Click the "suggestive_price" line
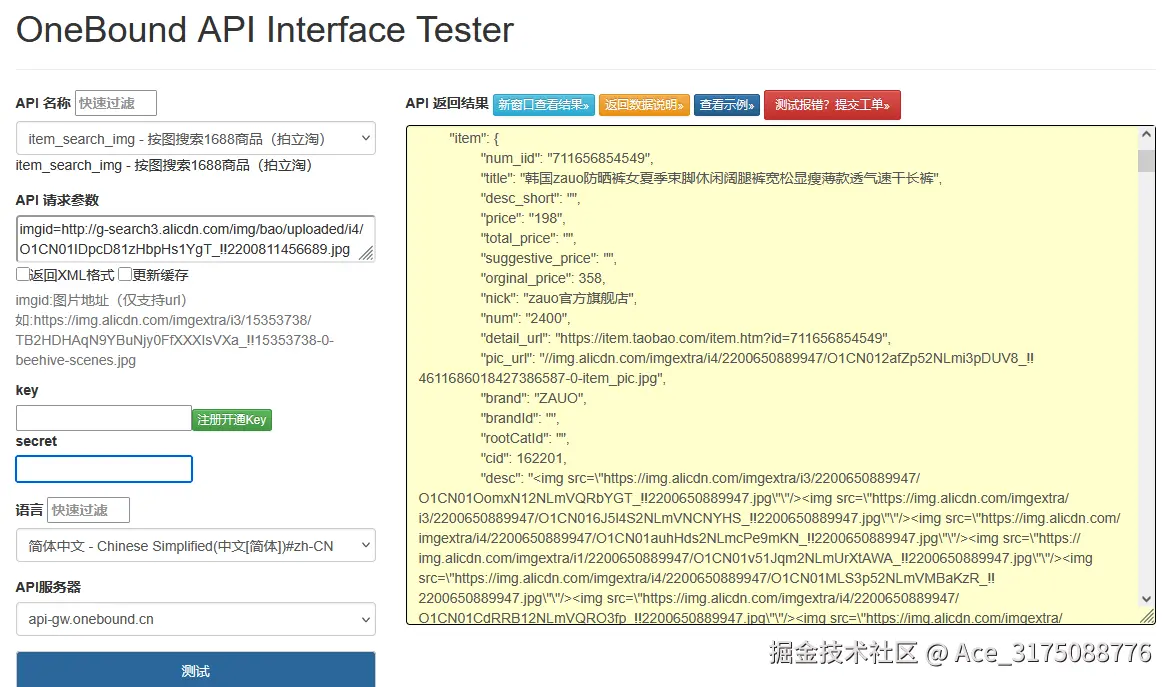 coord(548,258)
